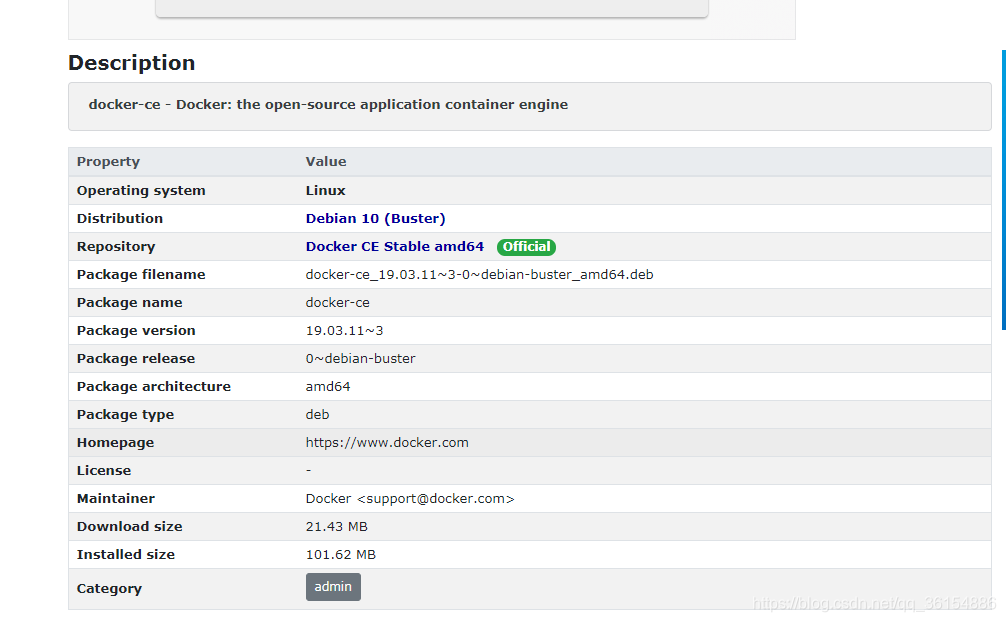Click the blue page scrollbar on the right edge
This screenshot has height=622, width=1006.
[1003, 190]
